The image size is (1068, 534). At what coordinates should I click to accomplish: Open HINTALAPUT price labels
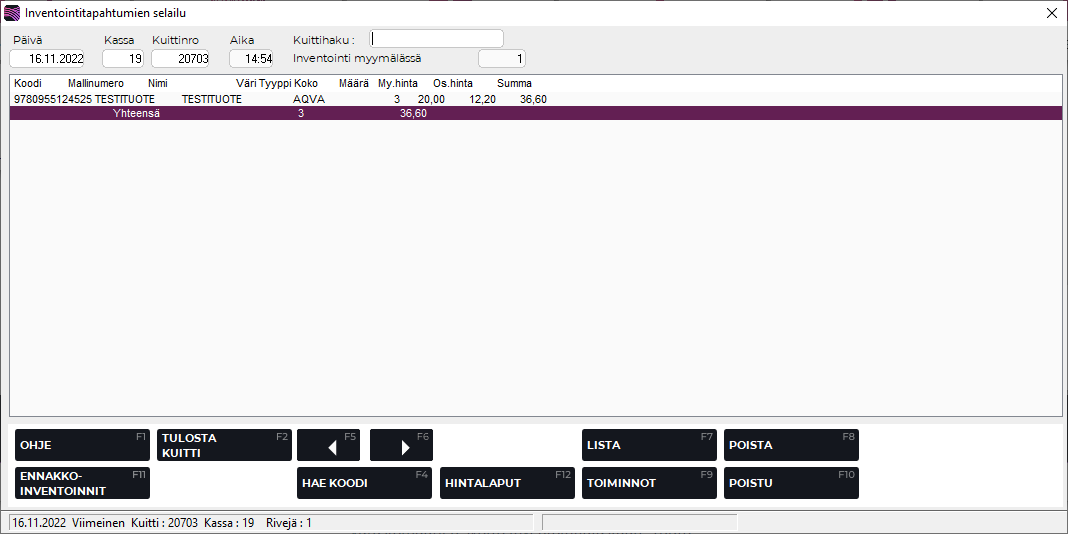click(507, 483)
